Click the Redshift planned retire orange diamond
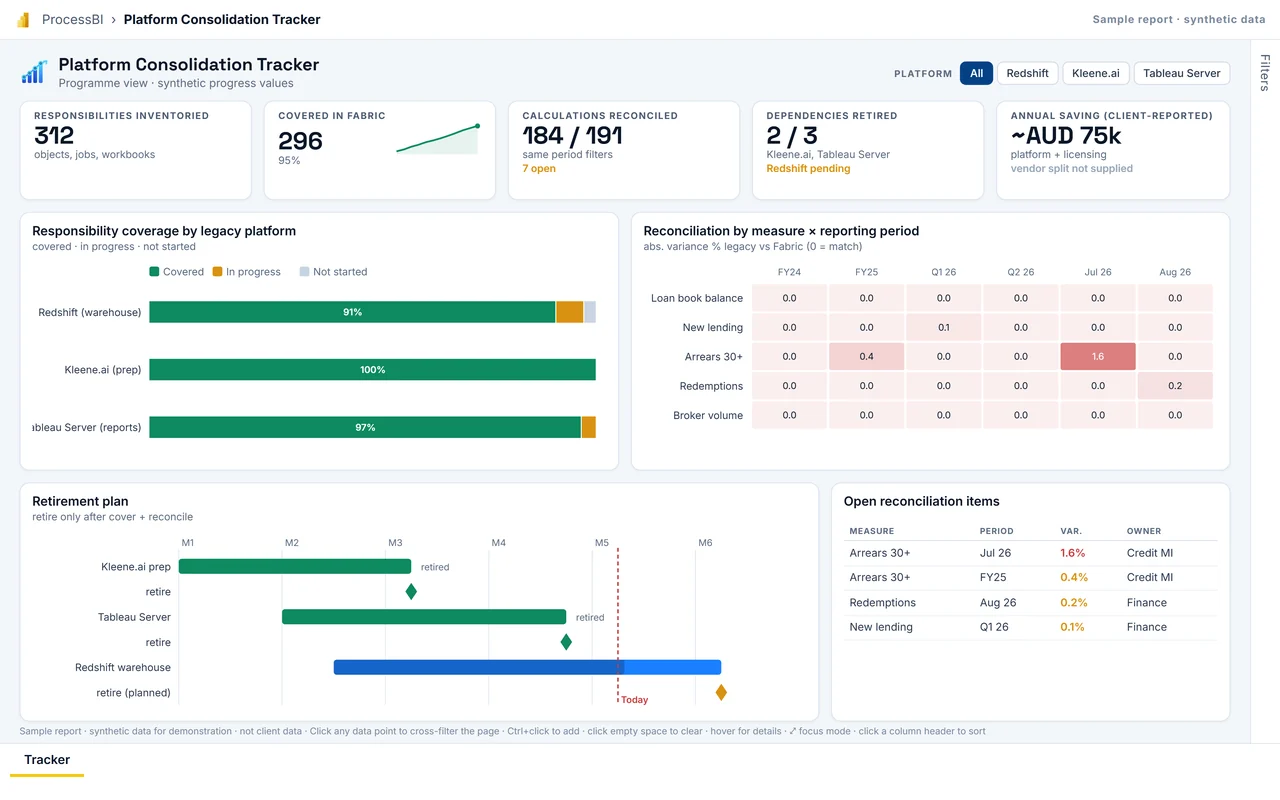This screenshot has height=800, width=1280. coord(720,692)
